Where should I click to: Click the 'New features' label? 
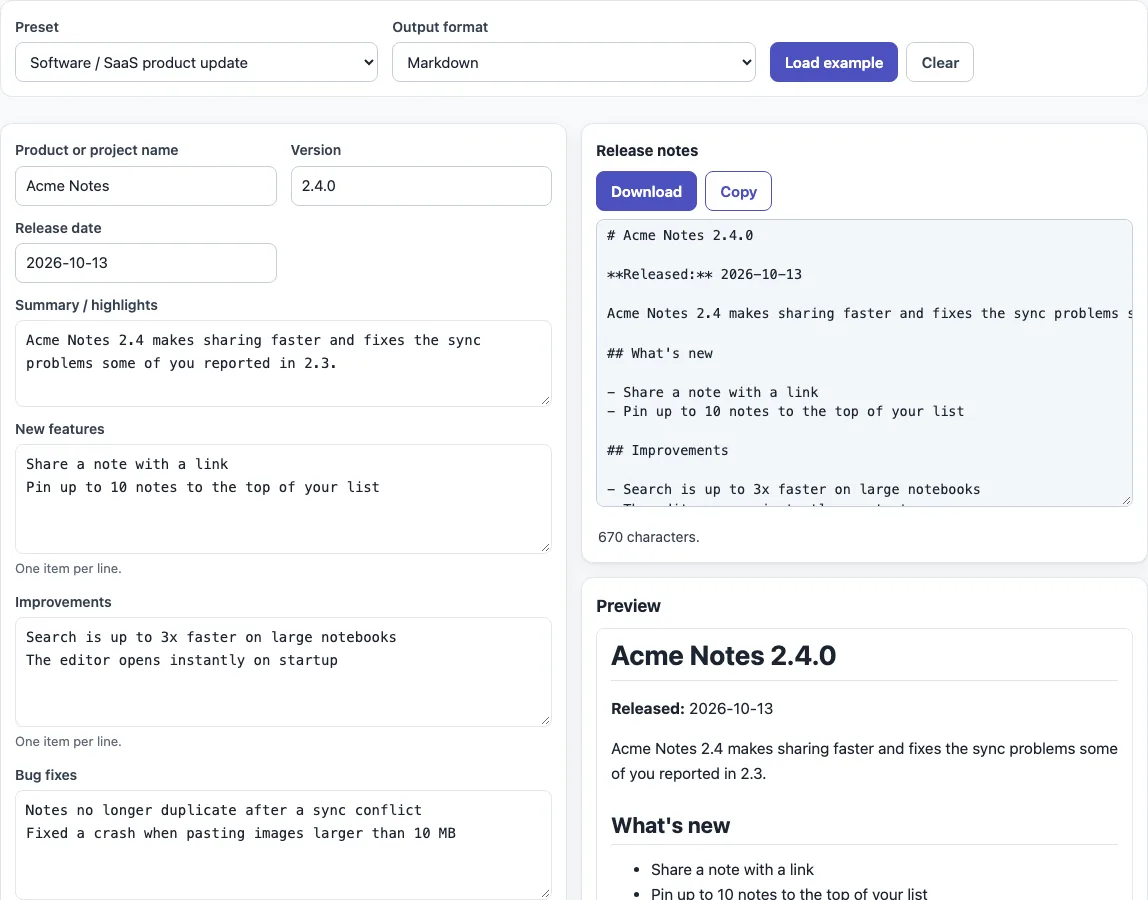pos(60,429)
